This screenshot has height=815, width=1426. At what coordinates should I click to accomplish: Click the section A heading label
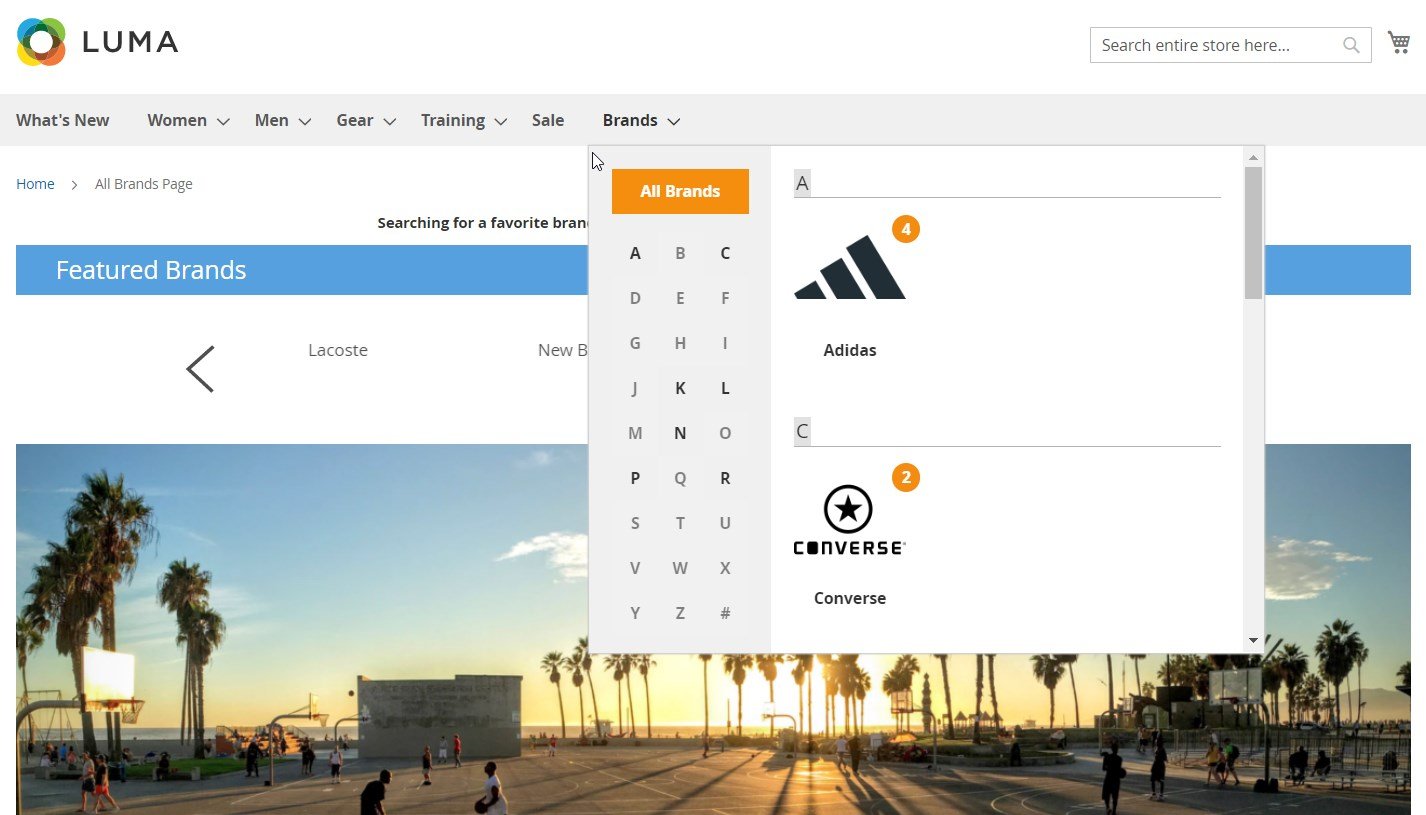tap(802, 183)
